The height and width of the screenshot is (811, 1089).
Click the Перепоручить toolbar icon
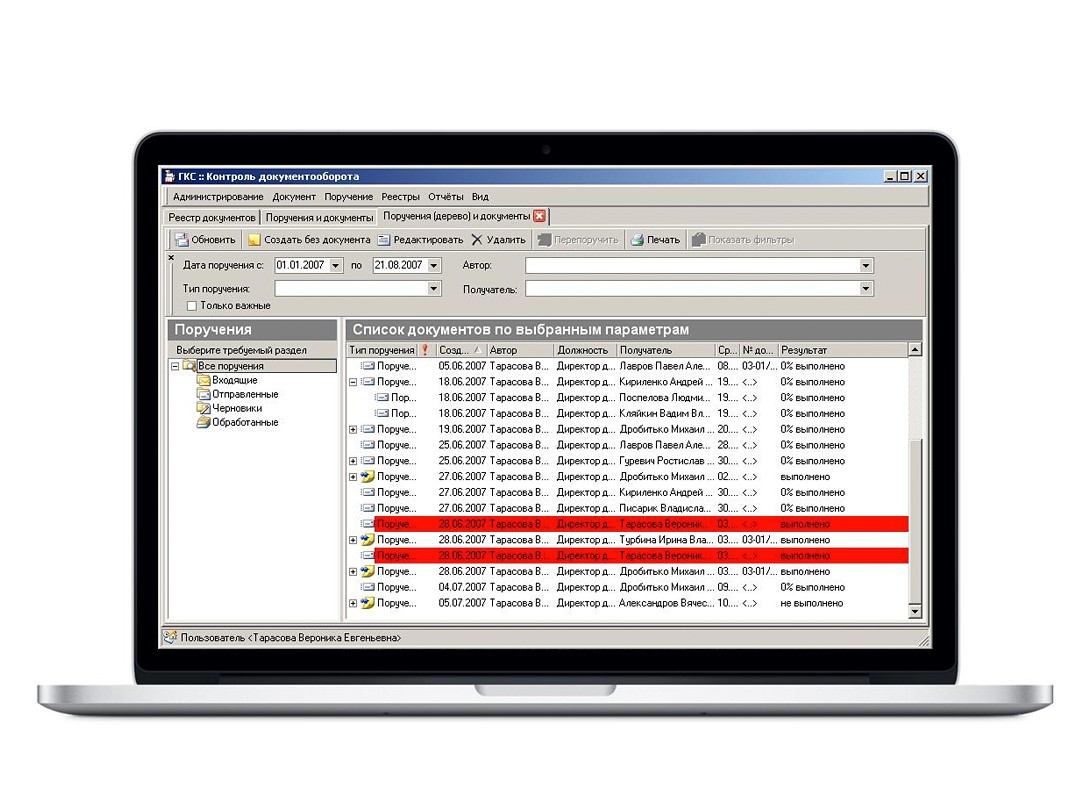click(544, 240)
